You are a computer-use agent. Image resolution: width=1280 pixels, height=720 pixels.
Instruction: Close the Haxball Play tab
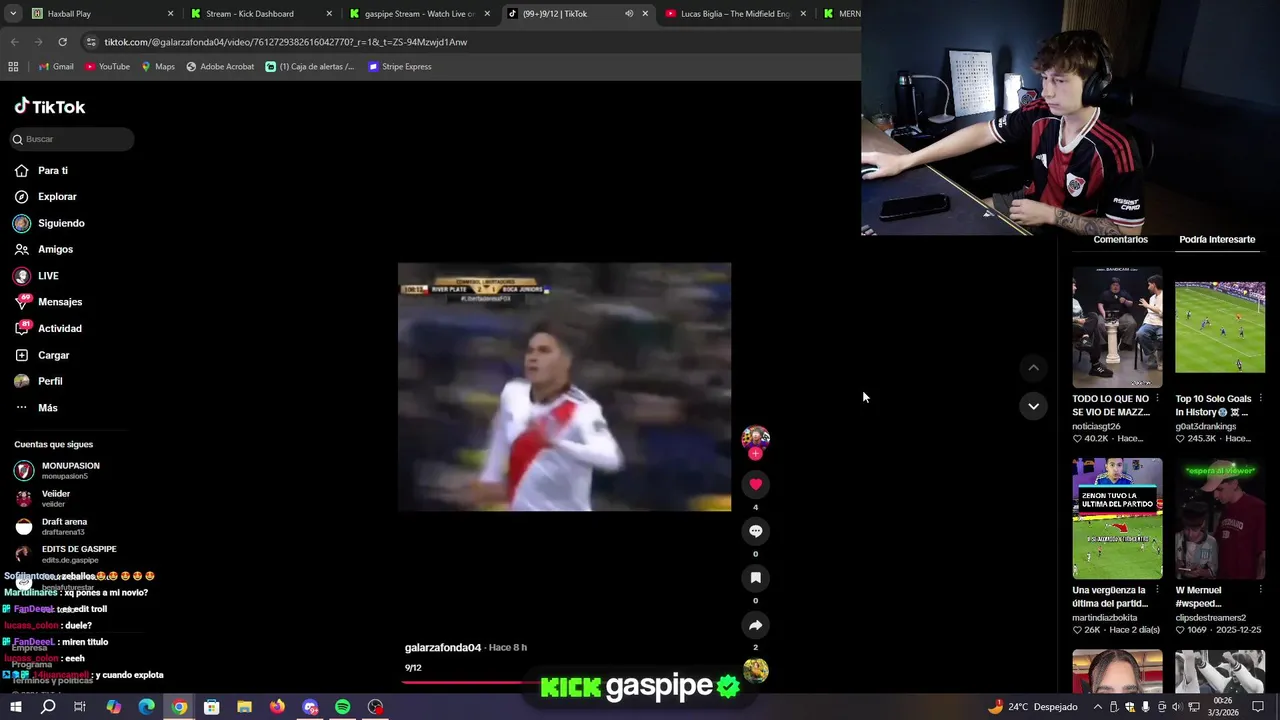click(170, 14)
